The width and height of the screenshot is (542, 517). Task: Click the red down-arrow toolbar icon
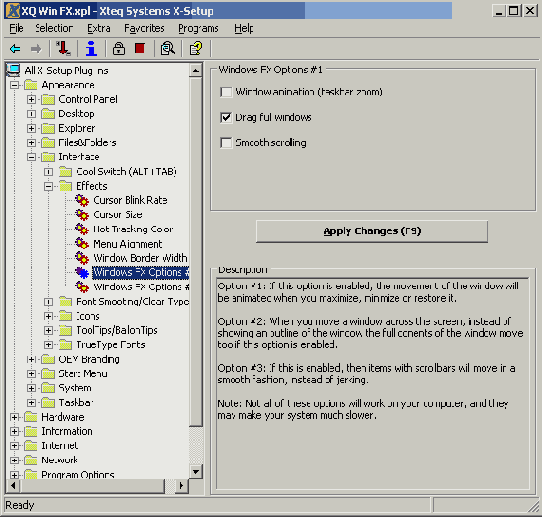tap(63, 48)
